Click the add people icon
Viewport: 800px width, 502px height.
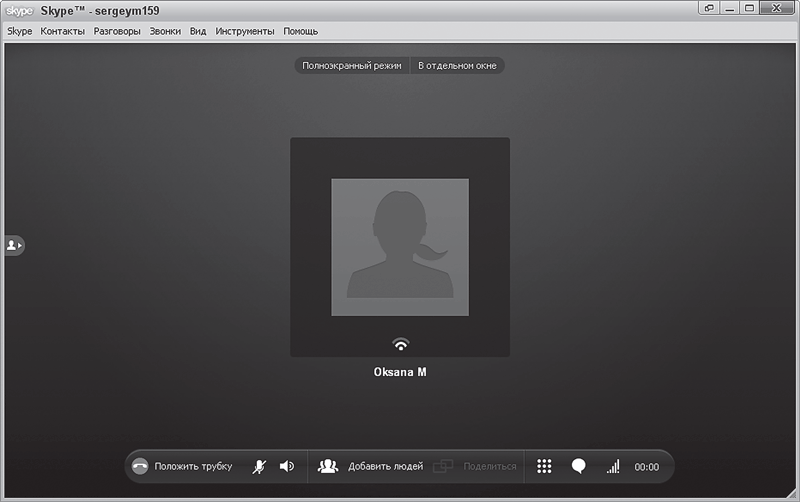click(x=328, y=466)
